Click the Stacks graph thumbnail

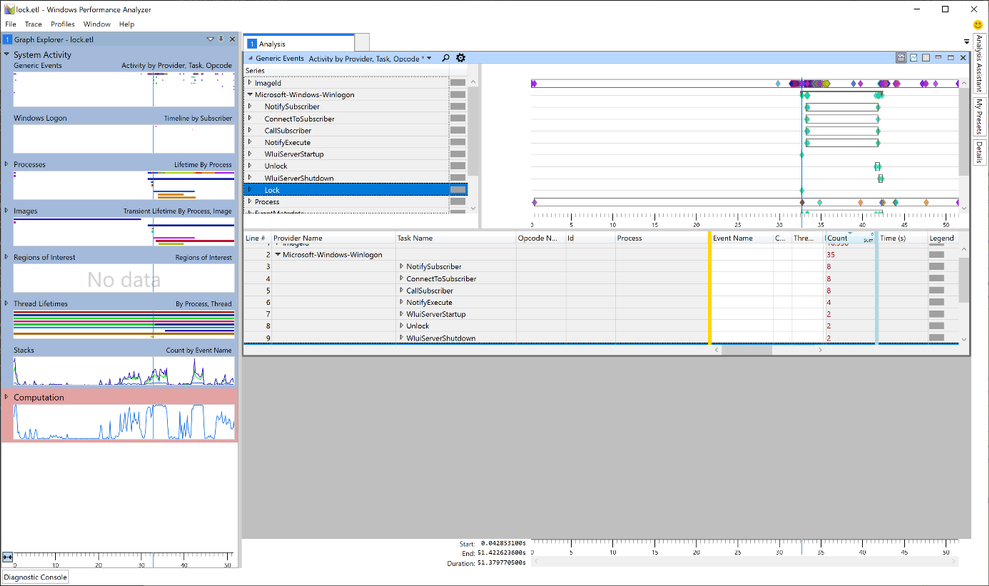[x=124, y=371]
